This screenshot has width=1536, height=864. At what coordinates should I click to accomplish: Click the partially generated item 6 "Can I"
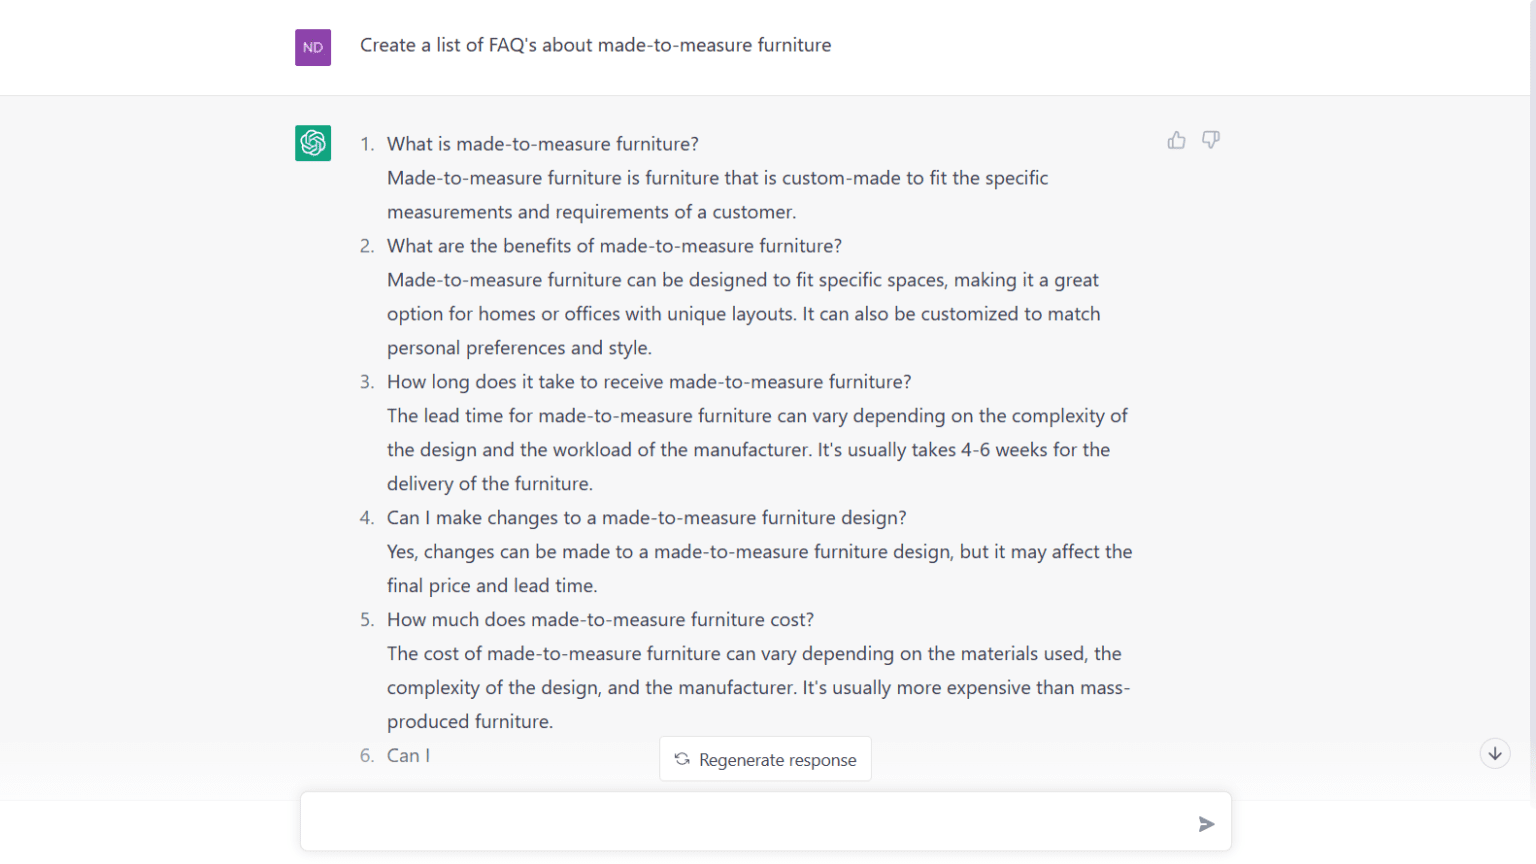(408, 756)
